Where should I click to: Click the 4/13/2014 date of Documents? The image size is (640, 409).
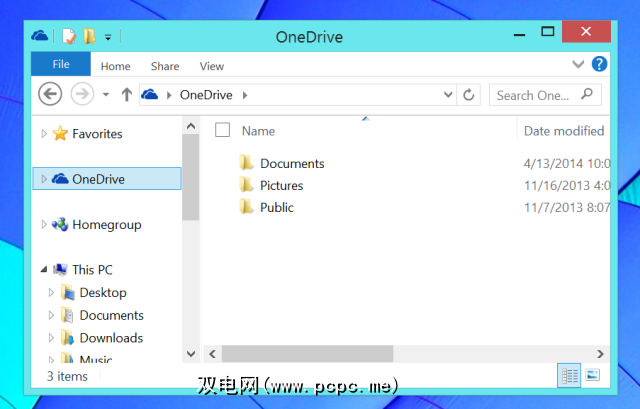pyautogui.click(x=567, y=164)
